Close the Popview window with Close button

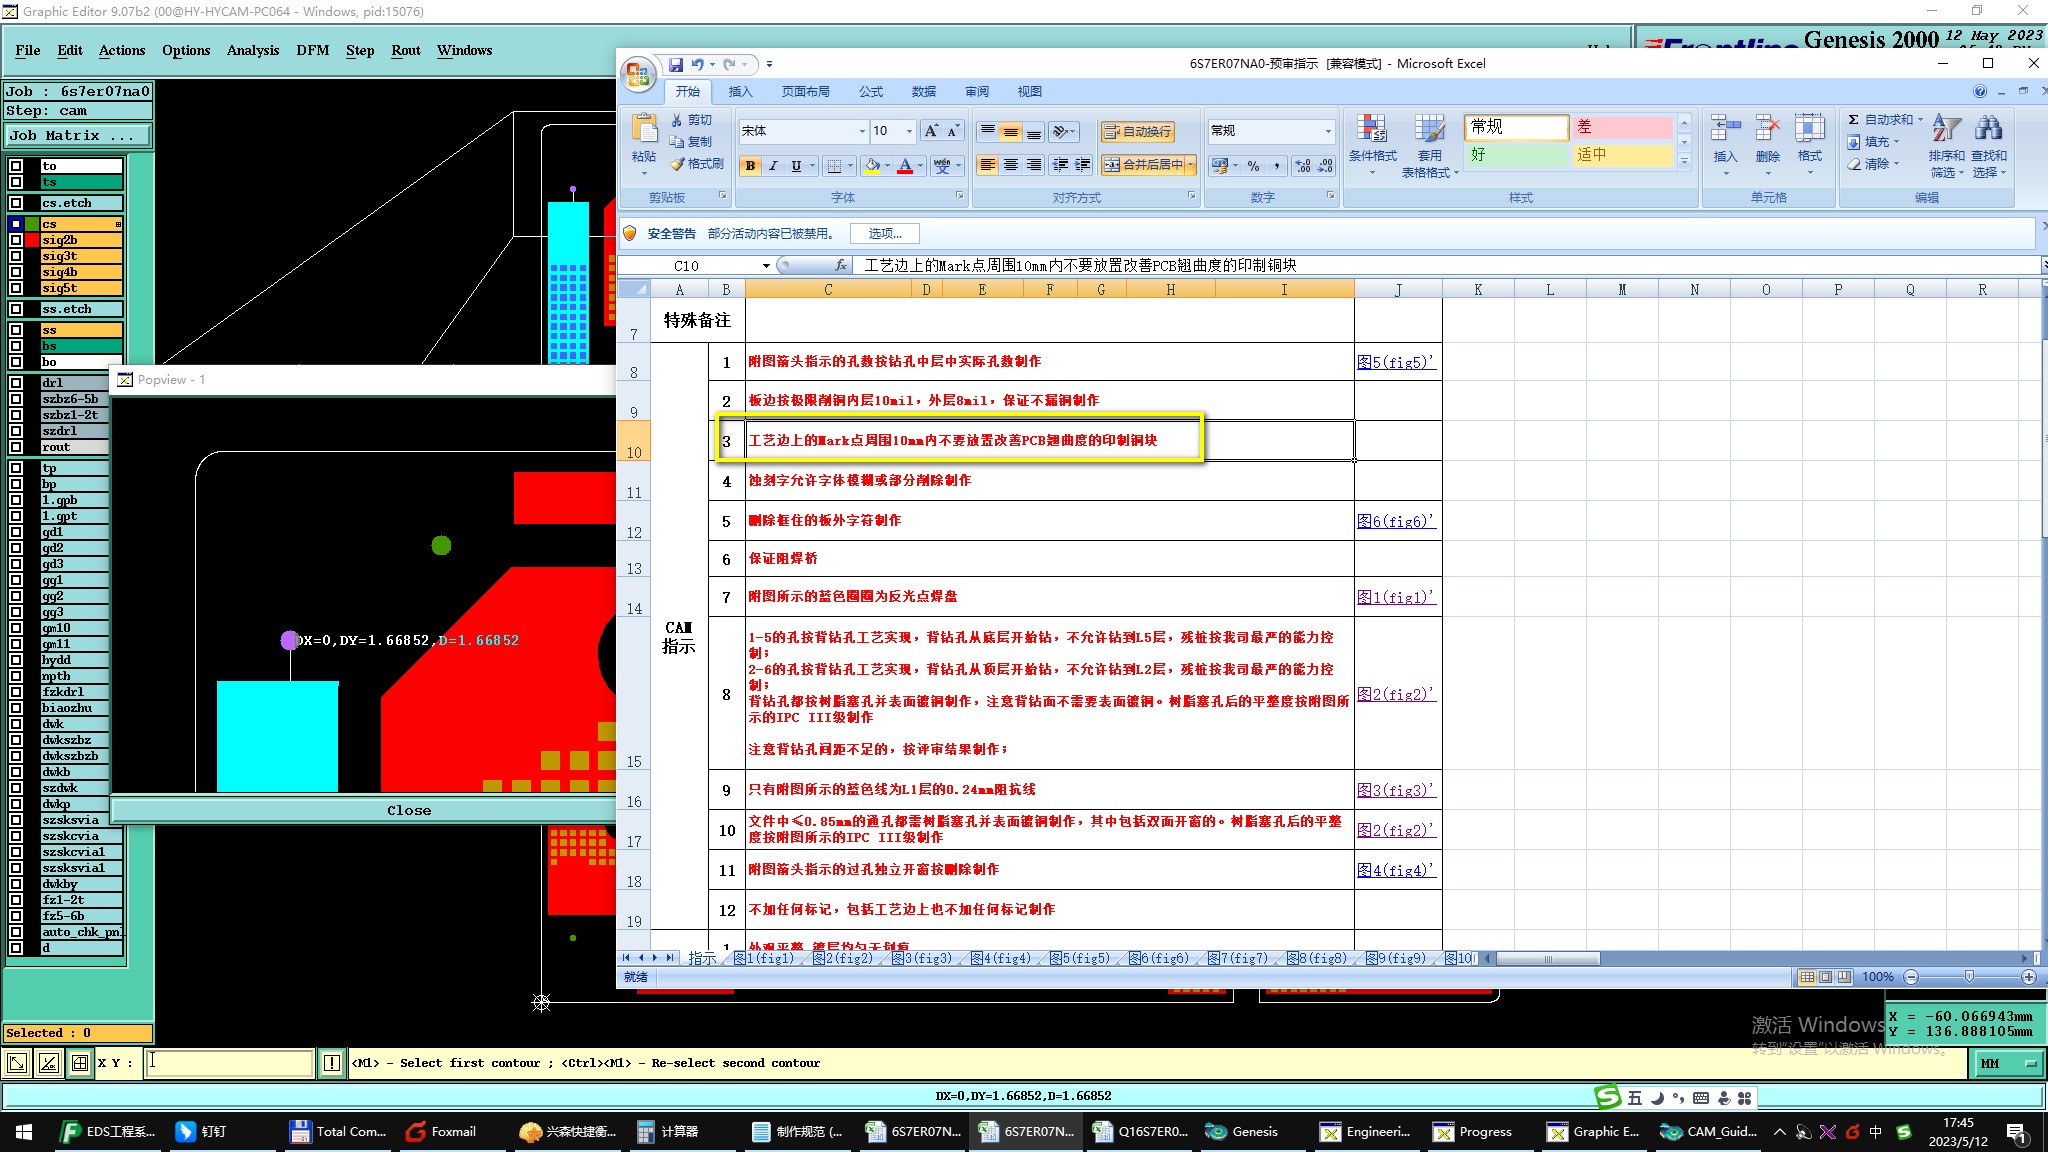click(x=409, y=810)
